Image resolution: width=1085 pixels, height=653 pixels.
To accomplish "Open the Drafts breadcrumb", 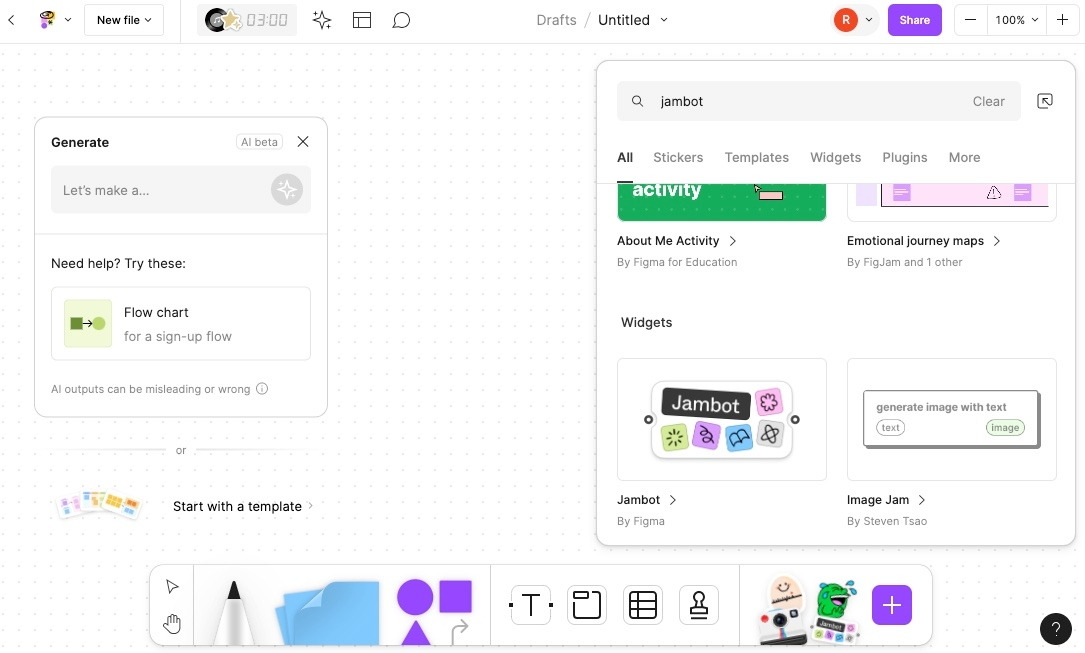I will (x=556, y=20).
